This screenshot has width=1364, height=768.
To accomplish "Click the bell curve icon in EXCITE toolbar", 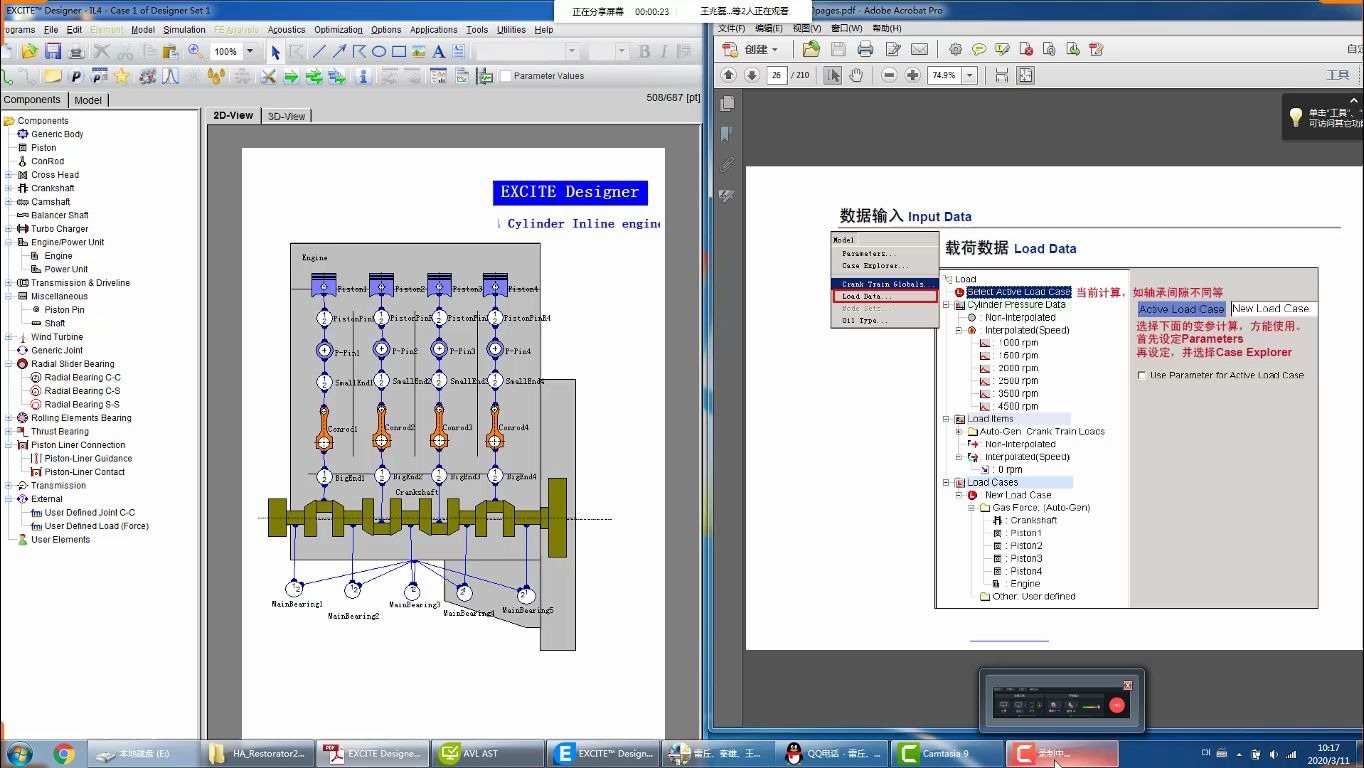I will pos(170,76).
